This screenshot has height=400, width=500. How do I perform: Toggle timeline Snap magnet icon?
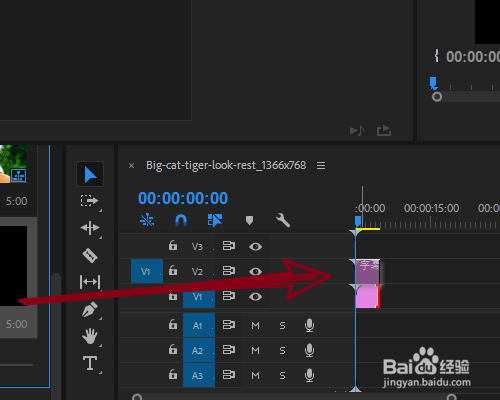tap(181, 220)
